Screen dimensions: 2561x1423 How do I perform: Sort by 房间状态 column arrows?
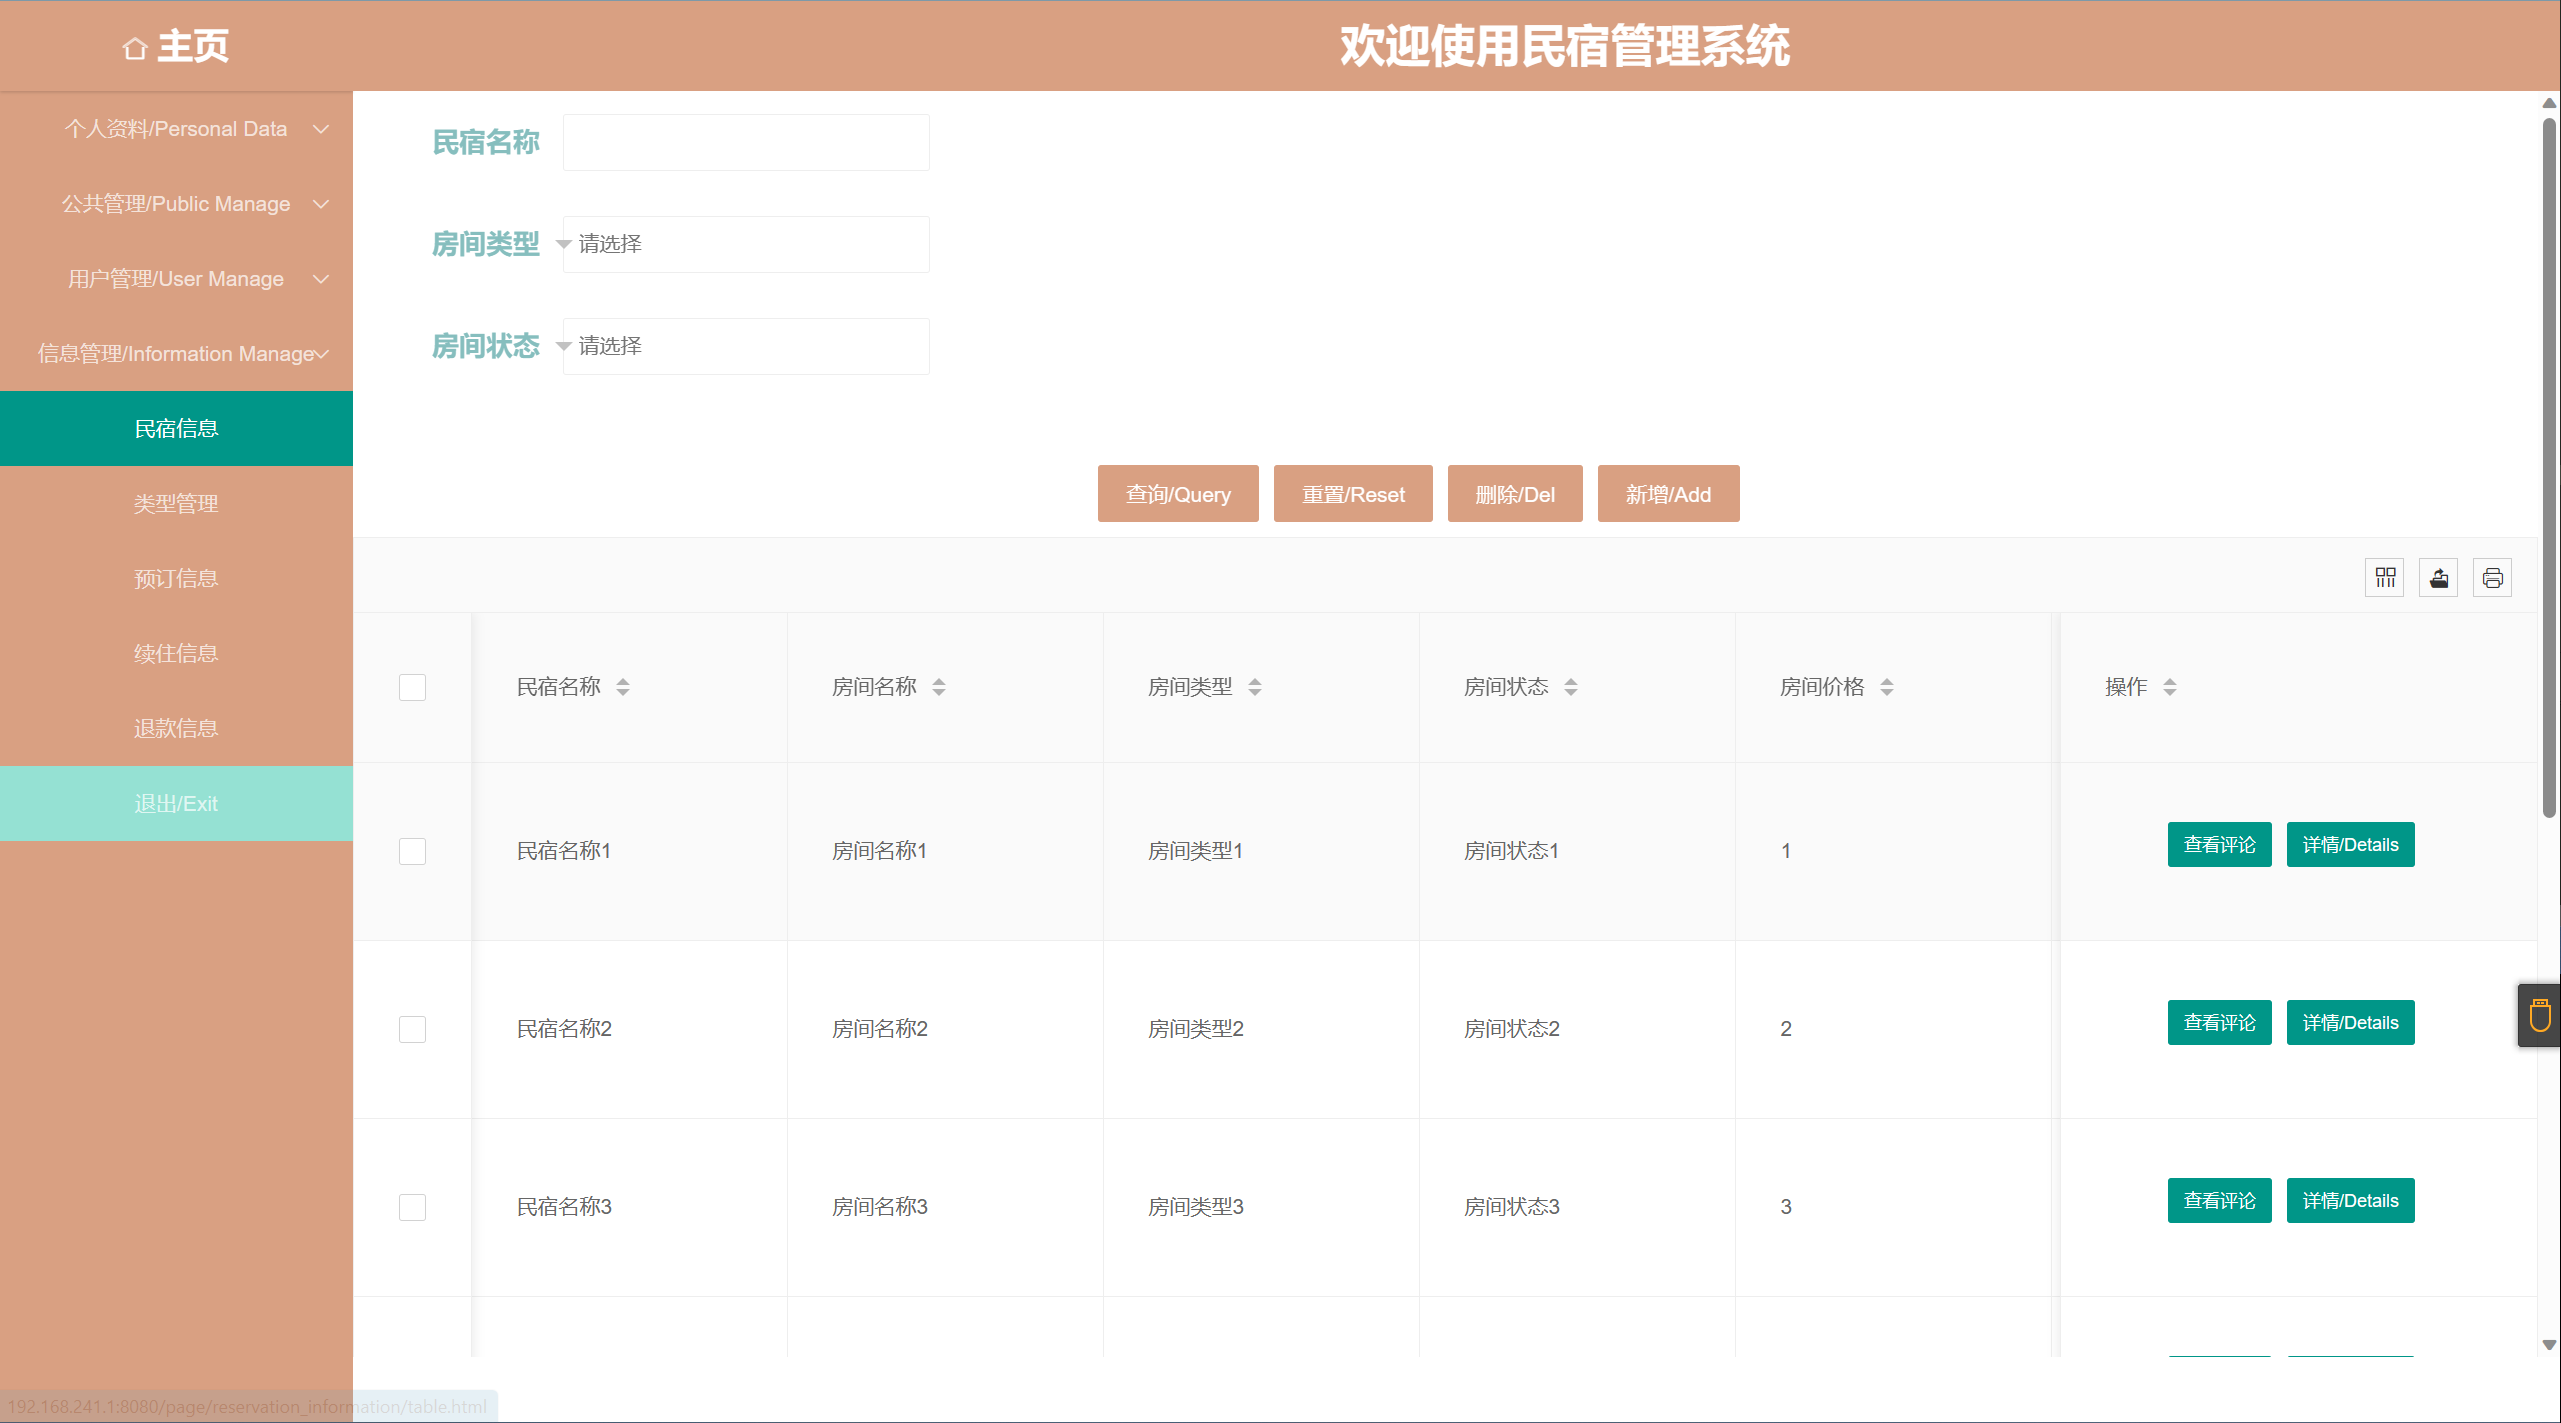(x=1571, y=687)
